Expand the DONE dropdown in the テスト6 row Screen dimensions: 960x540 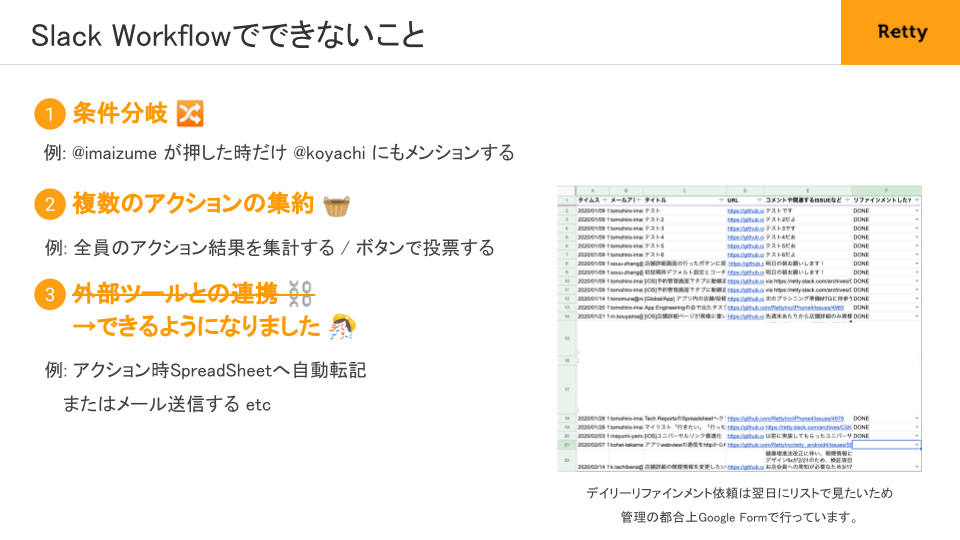[x=917, y=255]
